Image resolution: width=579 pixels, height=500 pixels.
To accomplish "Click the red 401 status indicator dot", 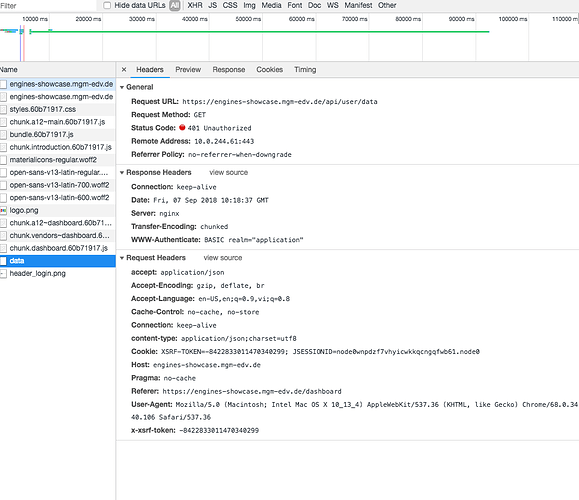I will pyautogui.click(x=182, y=128).
